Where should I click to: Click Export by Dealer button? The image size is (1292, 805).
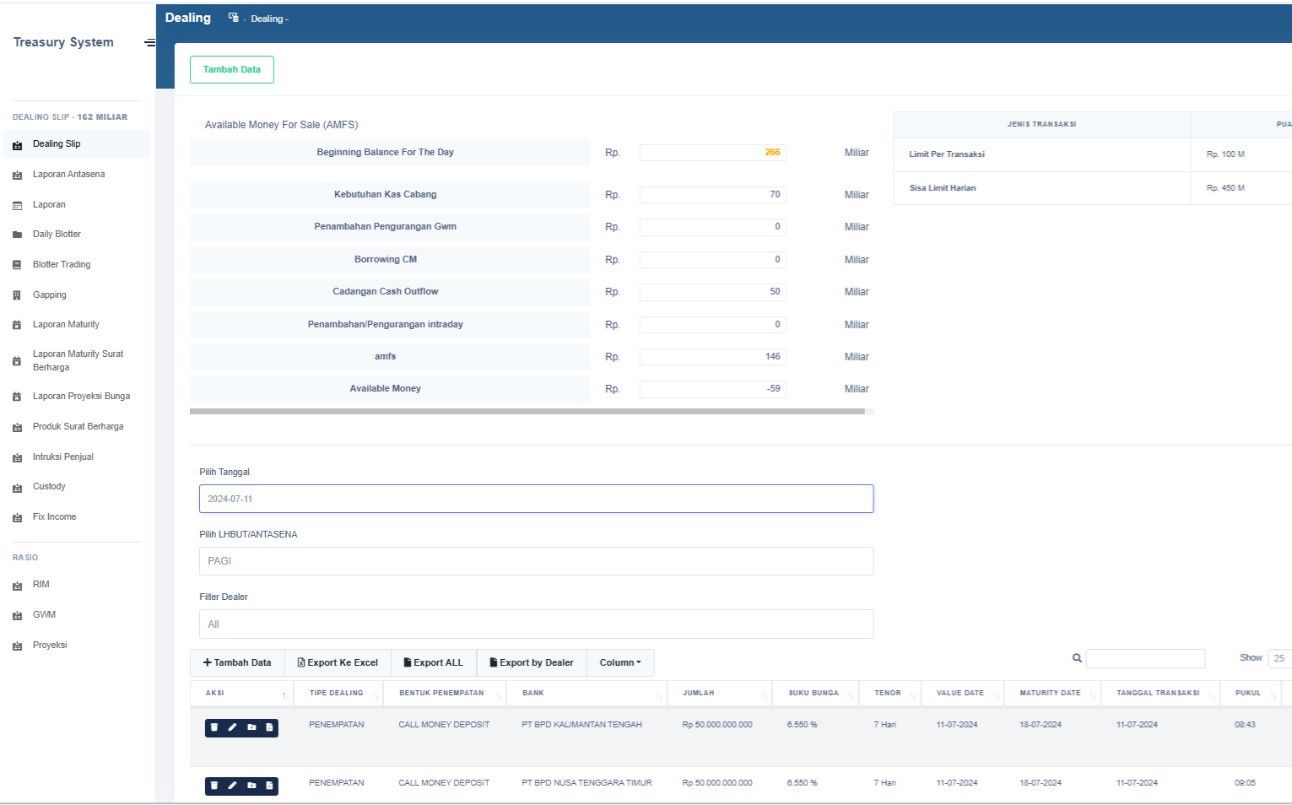point(532,663)
